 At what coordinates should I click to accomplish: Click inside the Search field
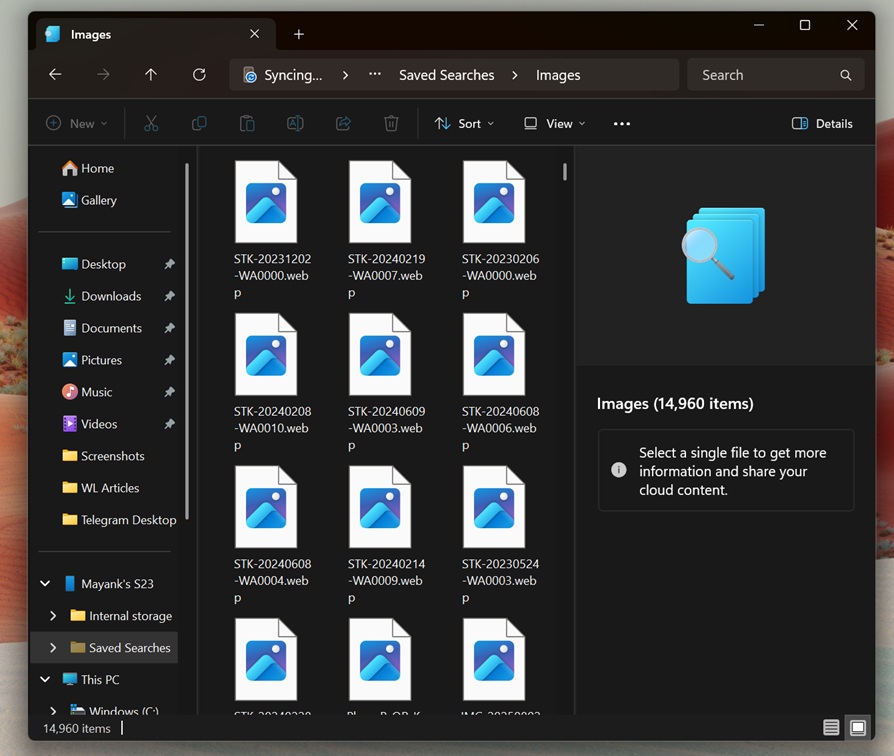coord(776,74)
